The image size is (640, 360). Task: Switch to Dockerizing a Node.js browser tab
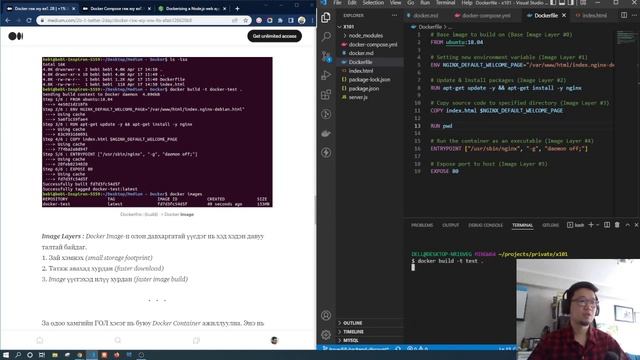192,8
